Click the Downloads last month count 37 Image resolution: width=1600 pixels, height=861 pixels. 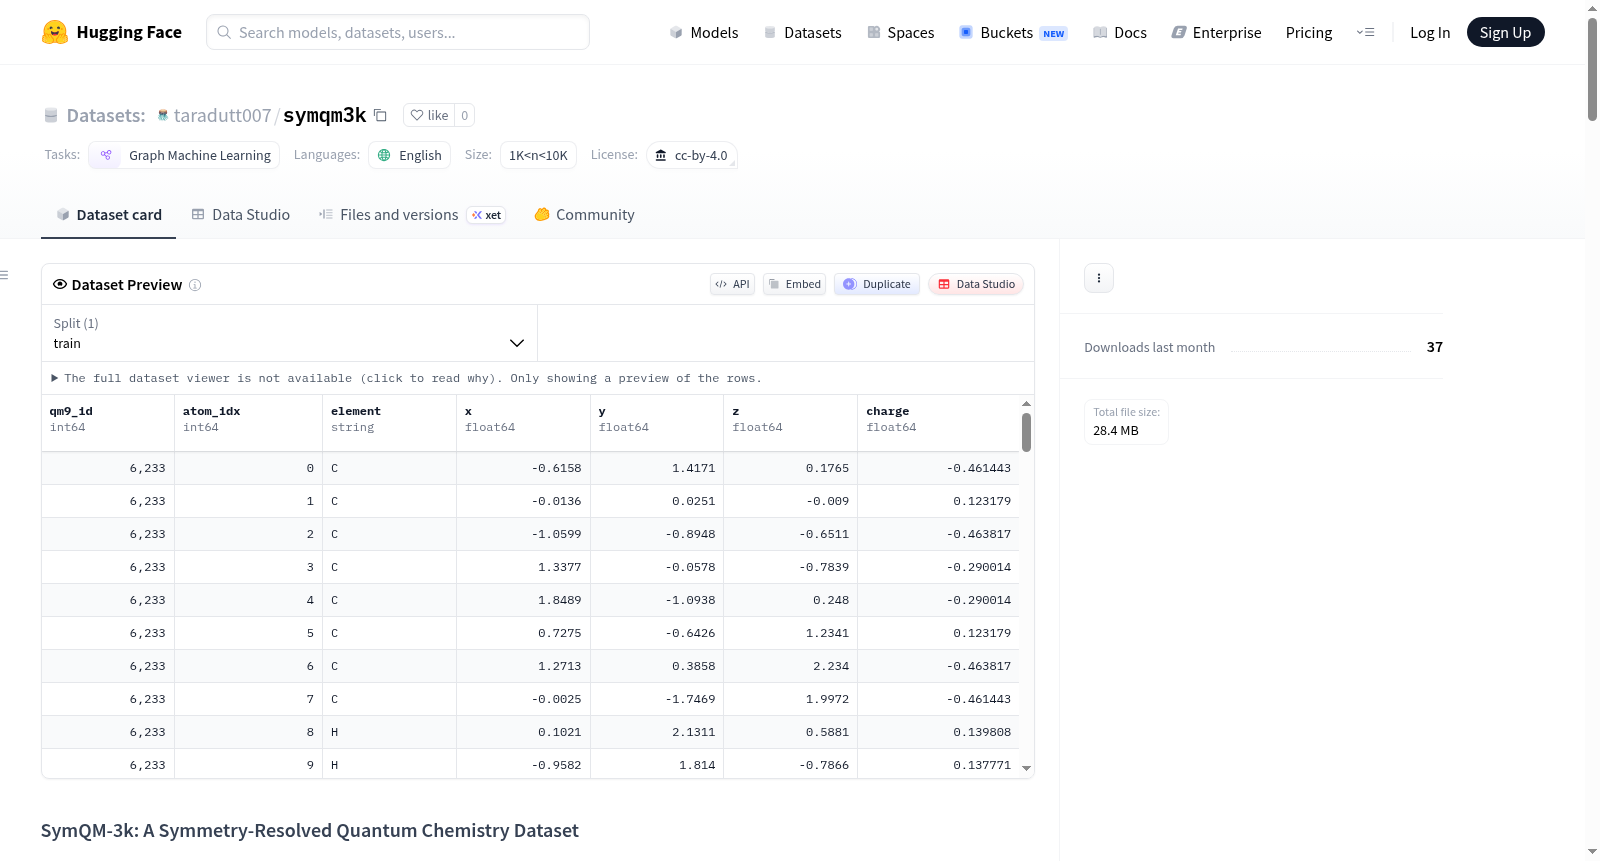coord(1435,347)
